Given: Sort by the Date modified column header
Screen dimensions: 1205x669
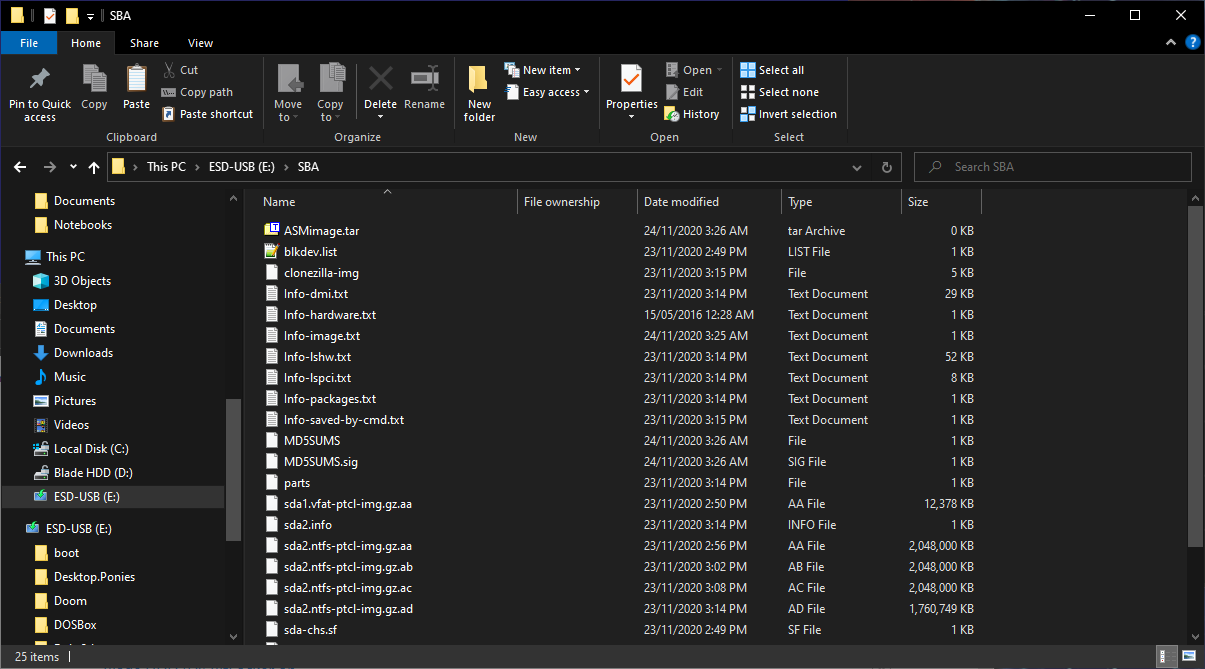Looking at the screenshot, I should tap(709, 202).
